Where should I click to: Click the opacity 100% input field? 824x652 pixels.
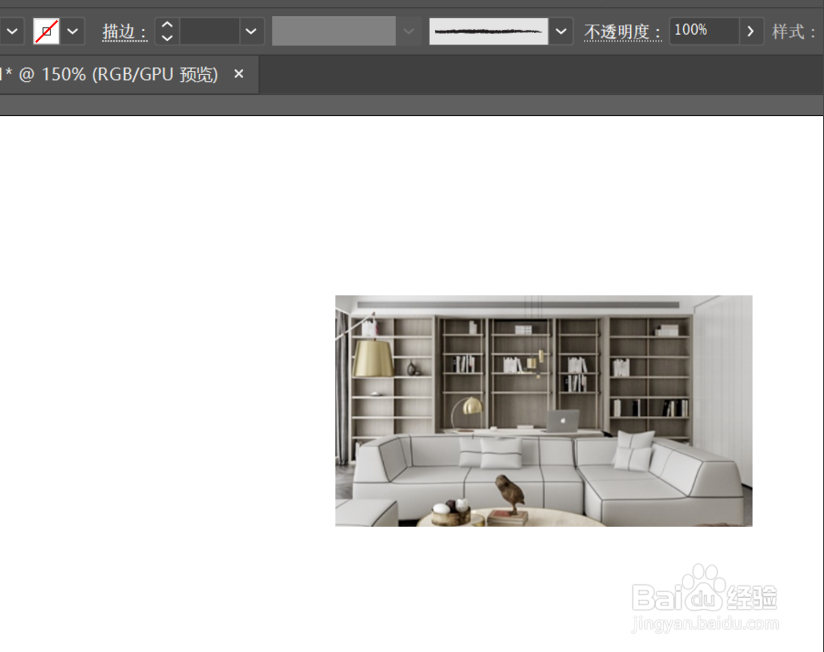pyautogui.click(x=704, y=31)
